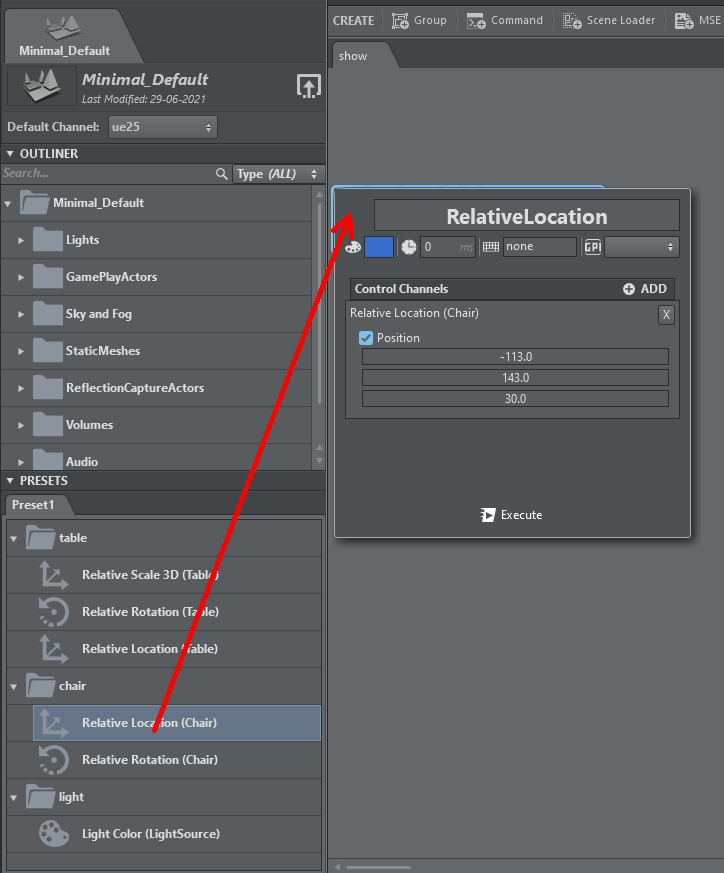Click the Command icon in toolbar

click(x=475, y=20)
